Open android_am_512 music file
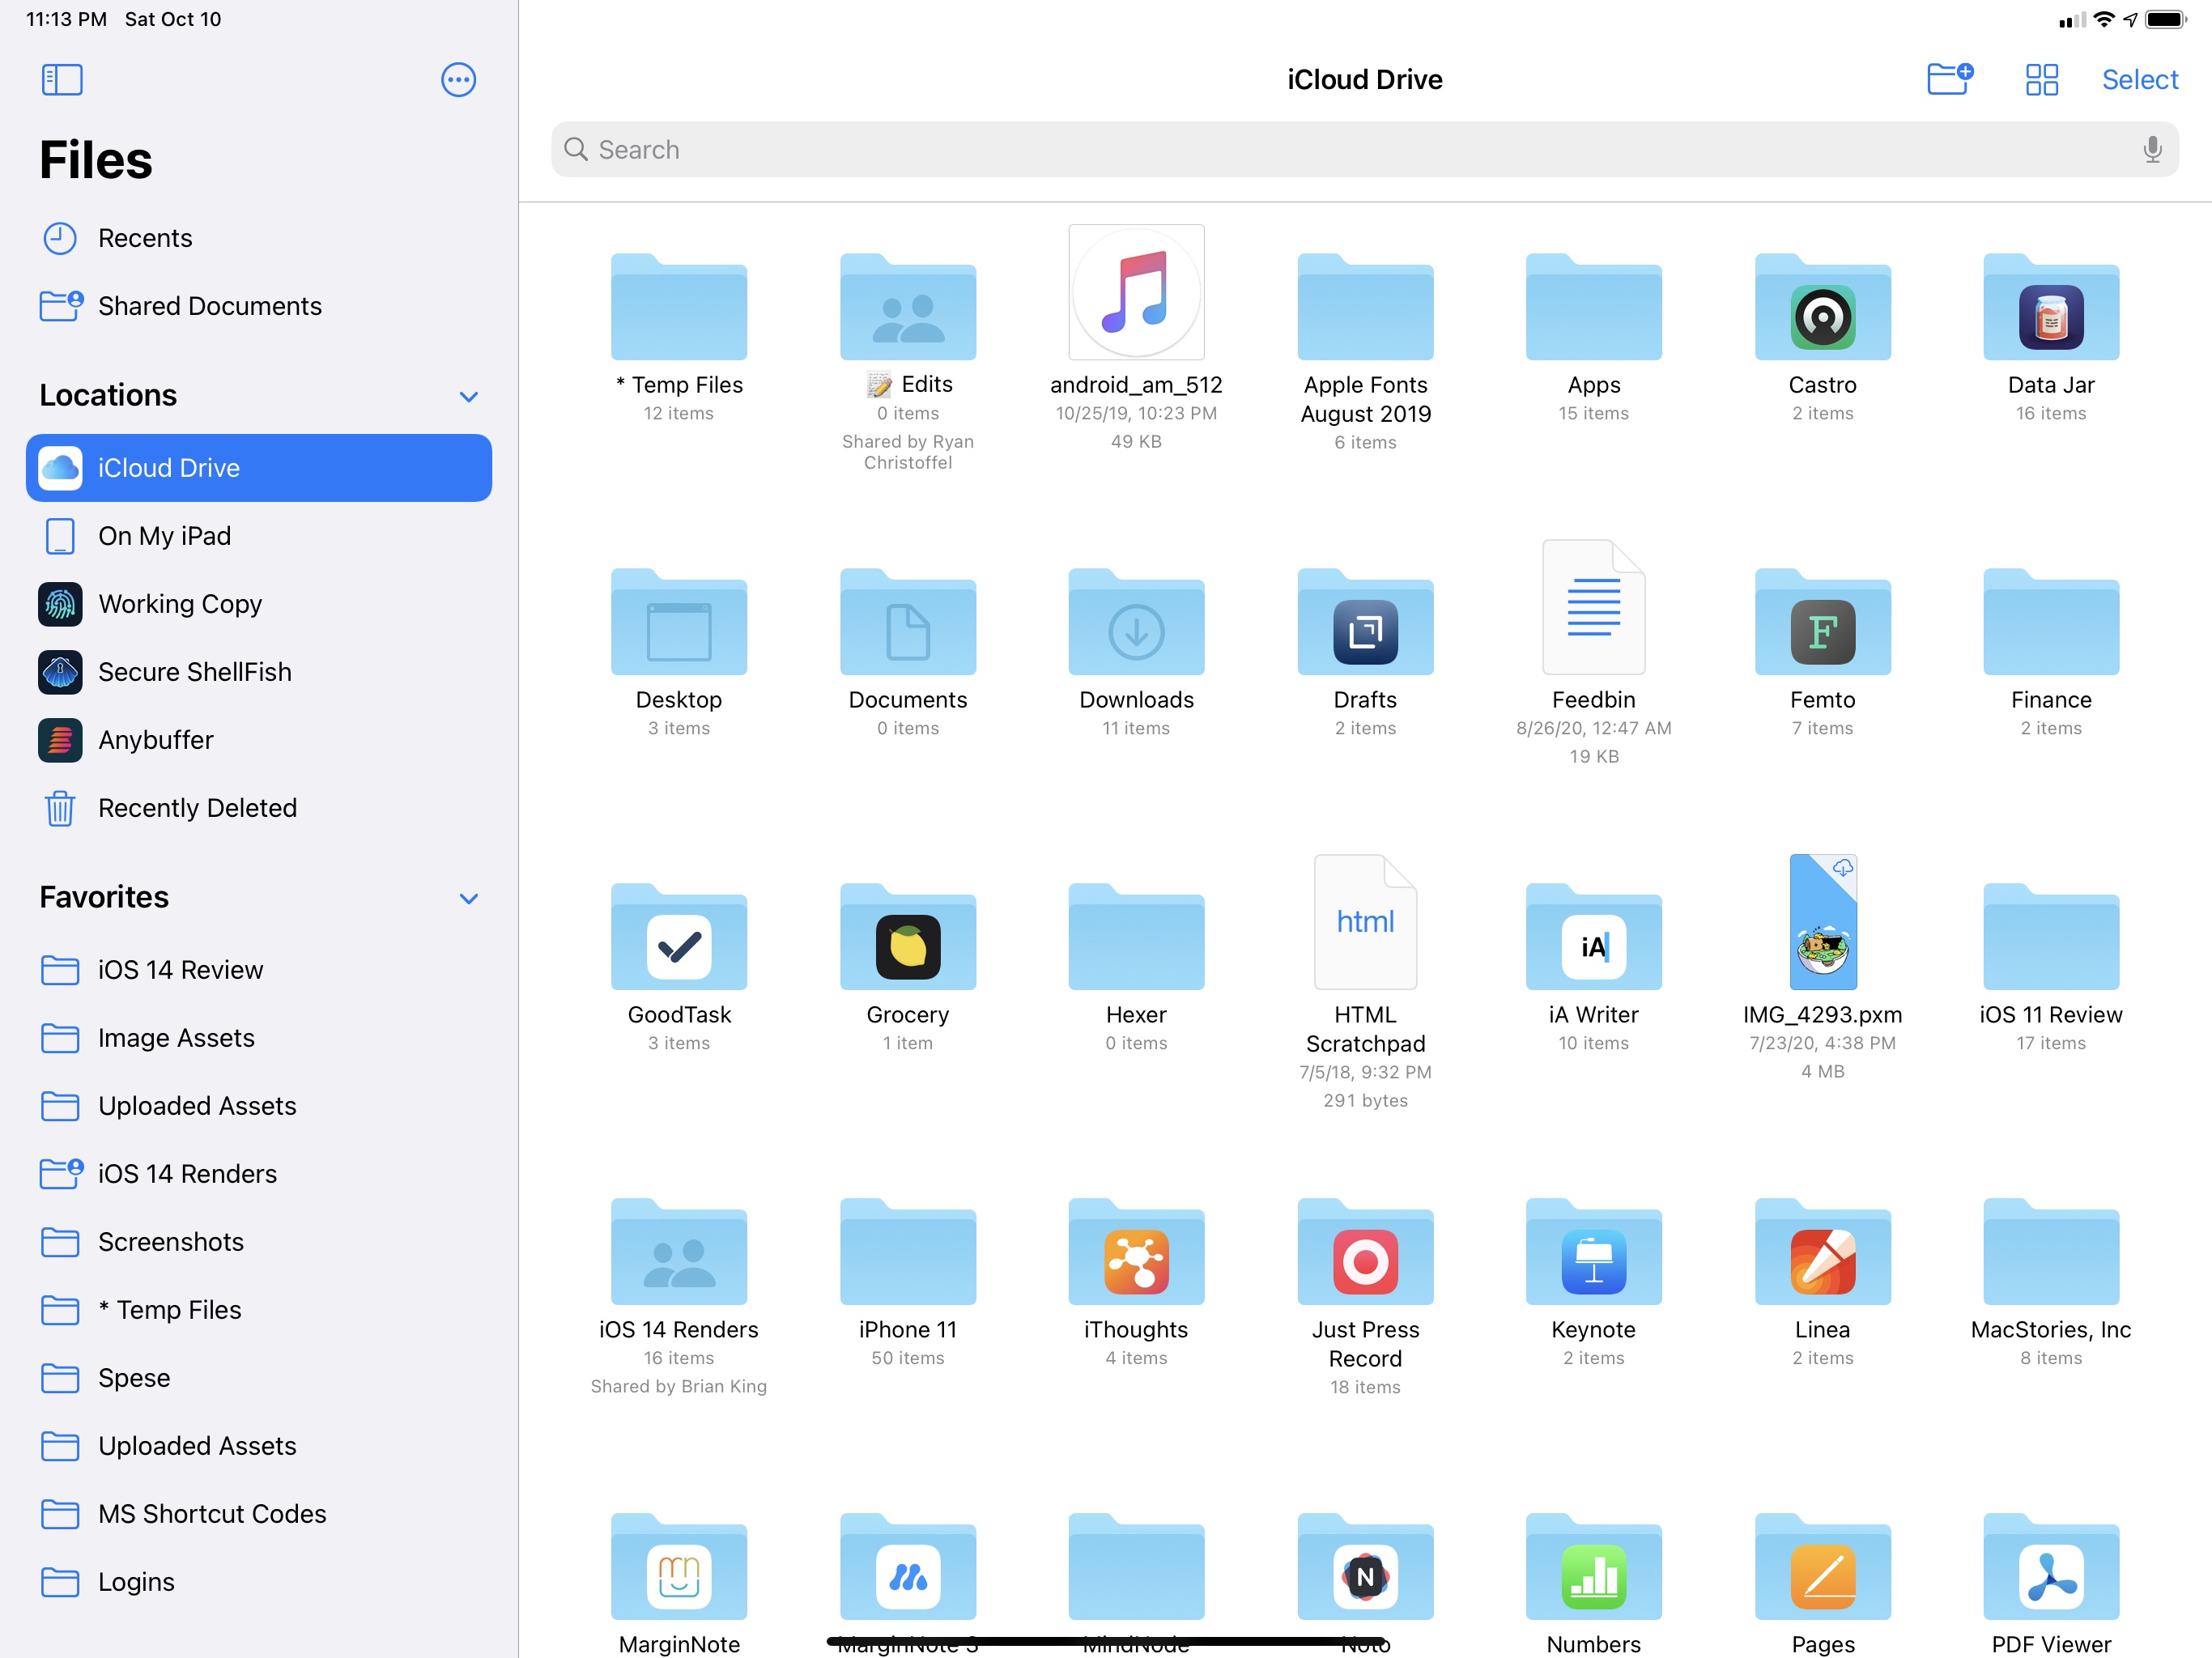 point(1136,292)
